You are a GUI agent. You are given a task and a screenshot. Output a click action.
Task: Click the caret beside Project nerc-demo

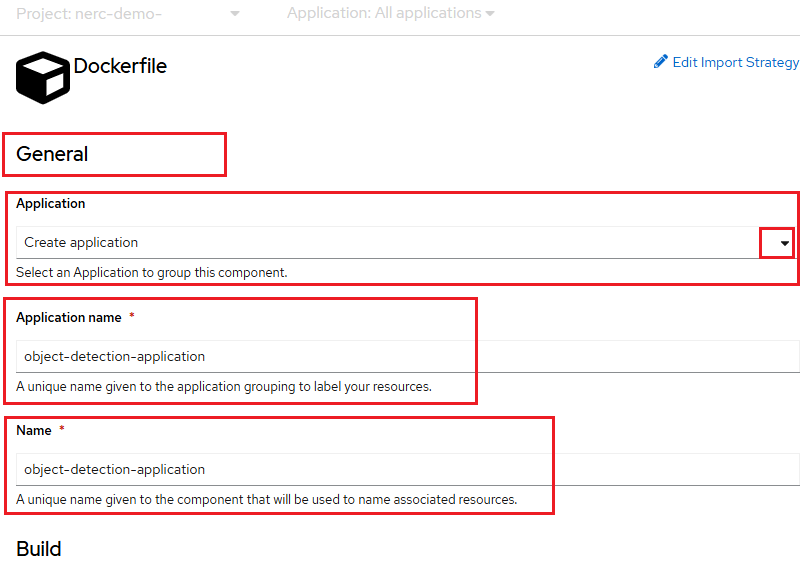tap(234, 14)
